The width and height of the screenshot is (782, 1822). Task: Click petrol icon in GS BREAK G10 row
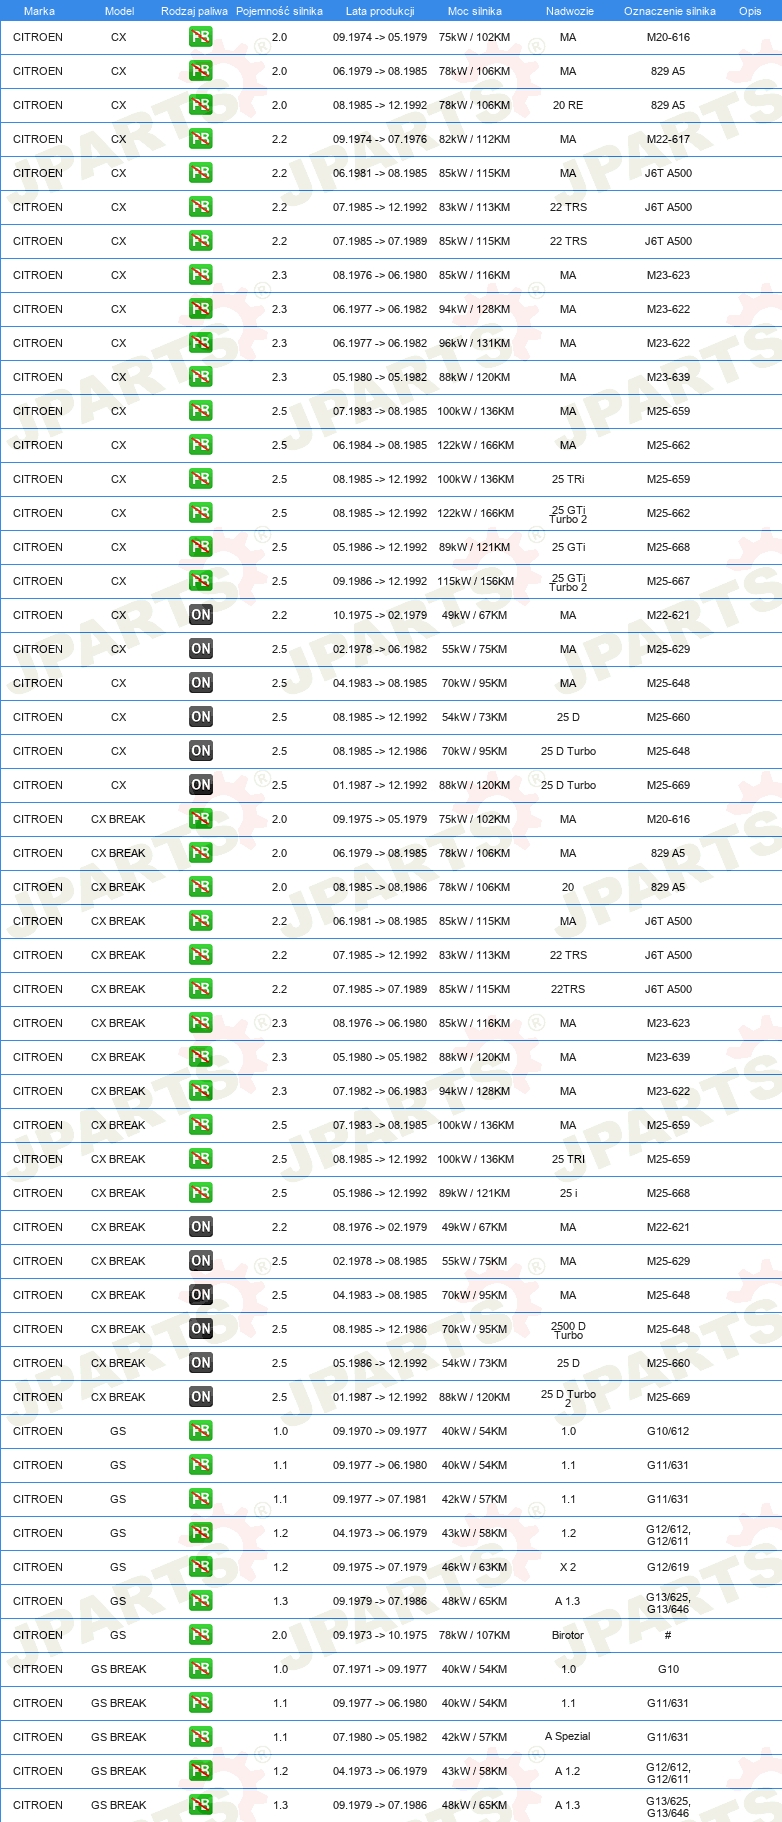pos(201,1669)
